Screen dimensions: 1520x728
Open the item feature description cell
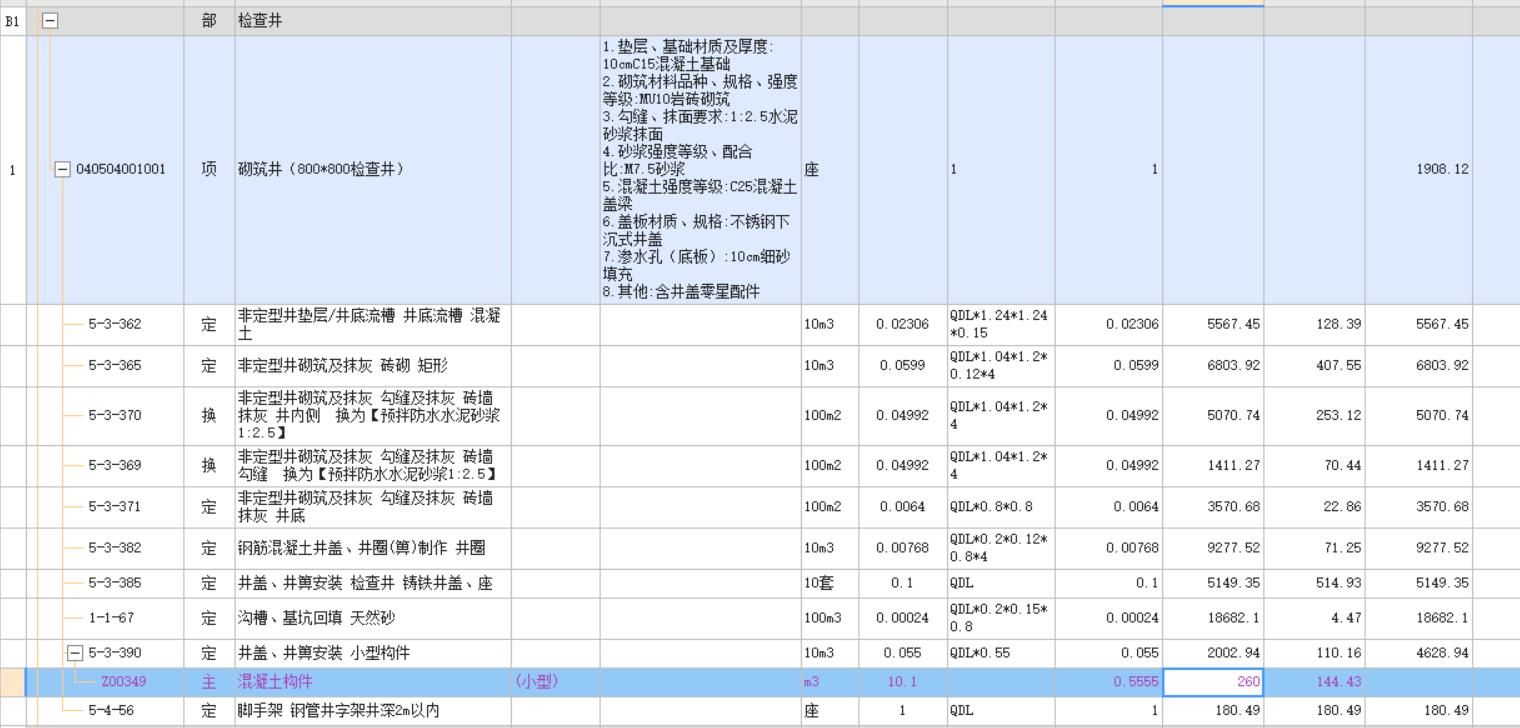700,170
